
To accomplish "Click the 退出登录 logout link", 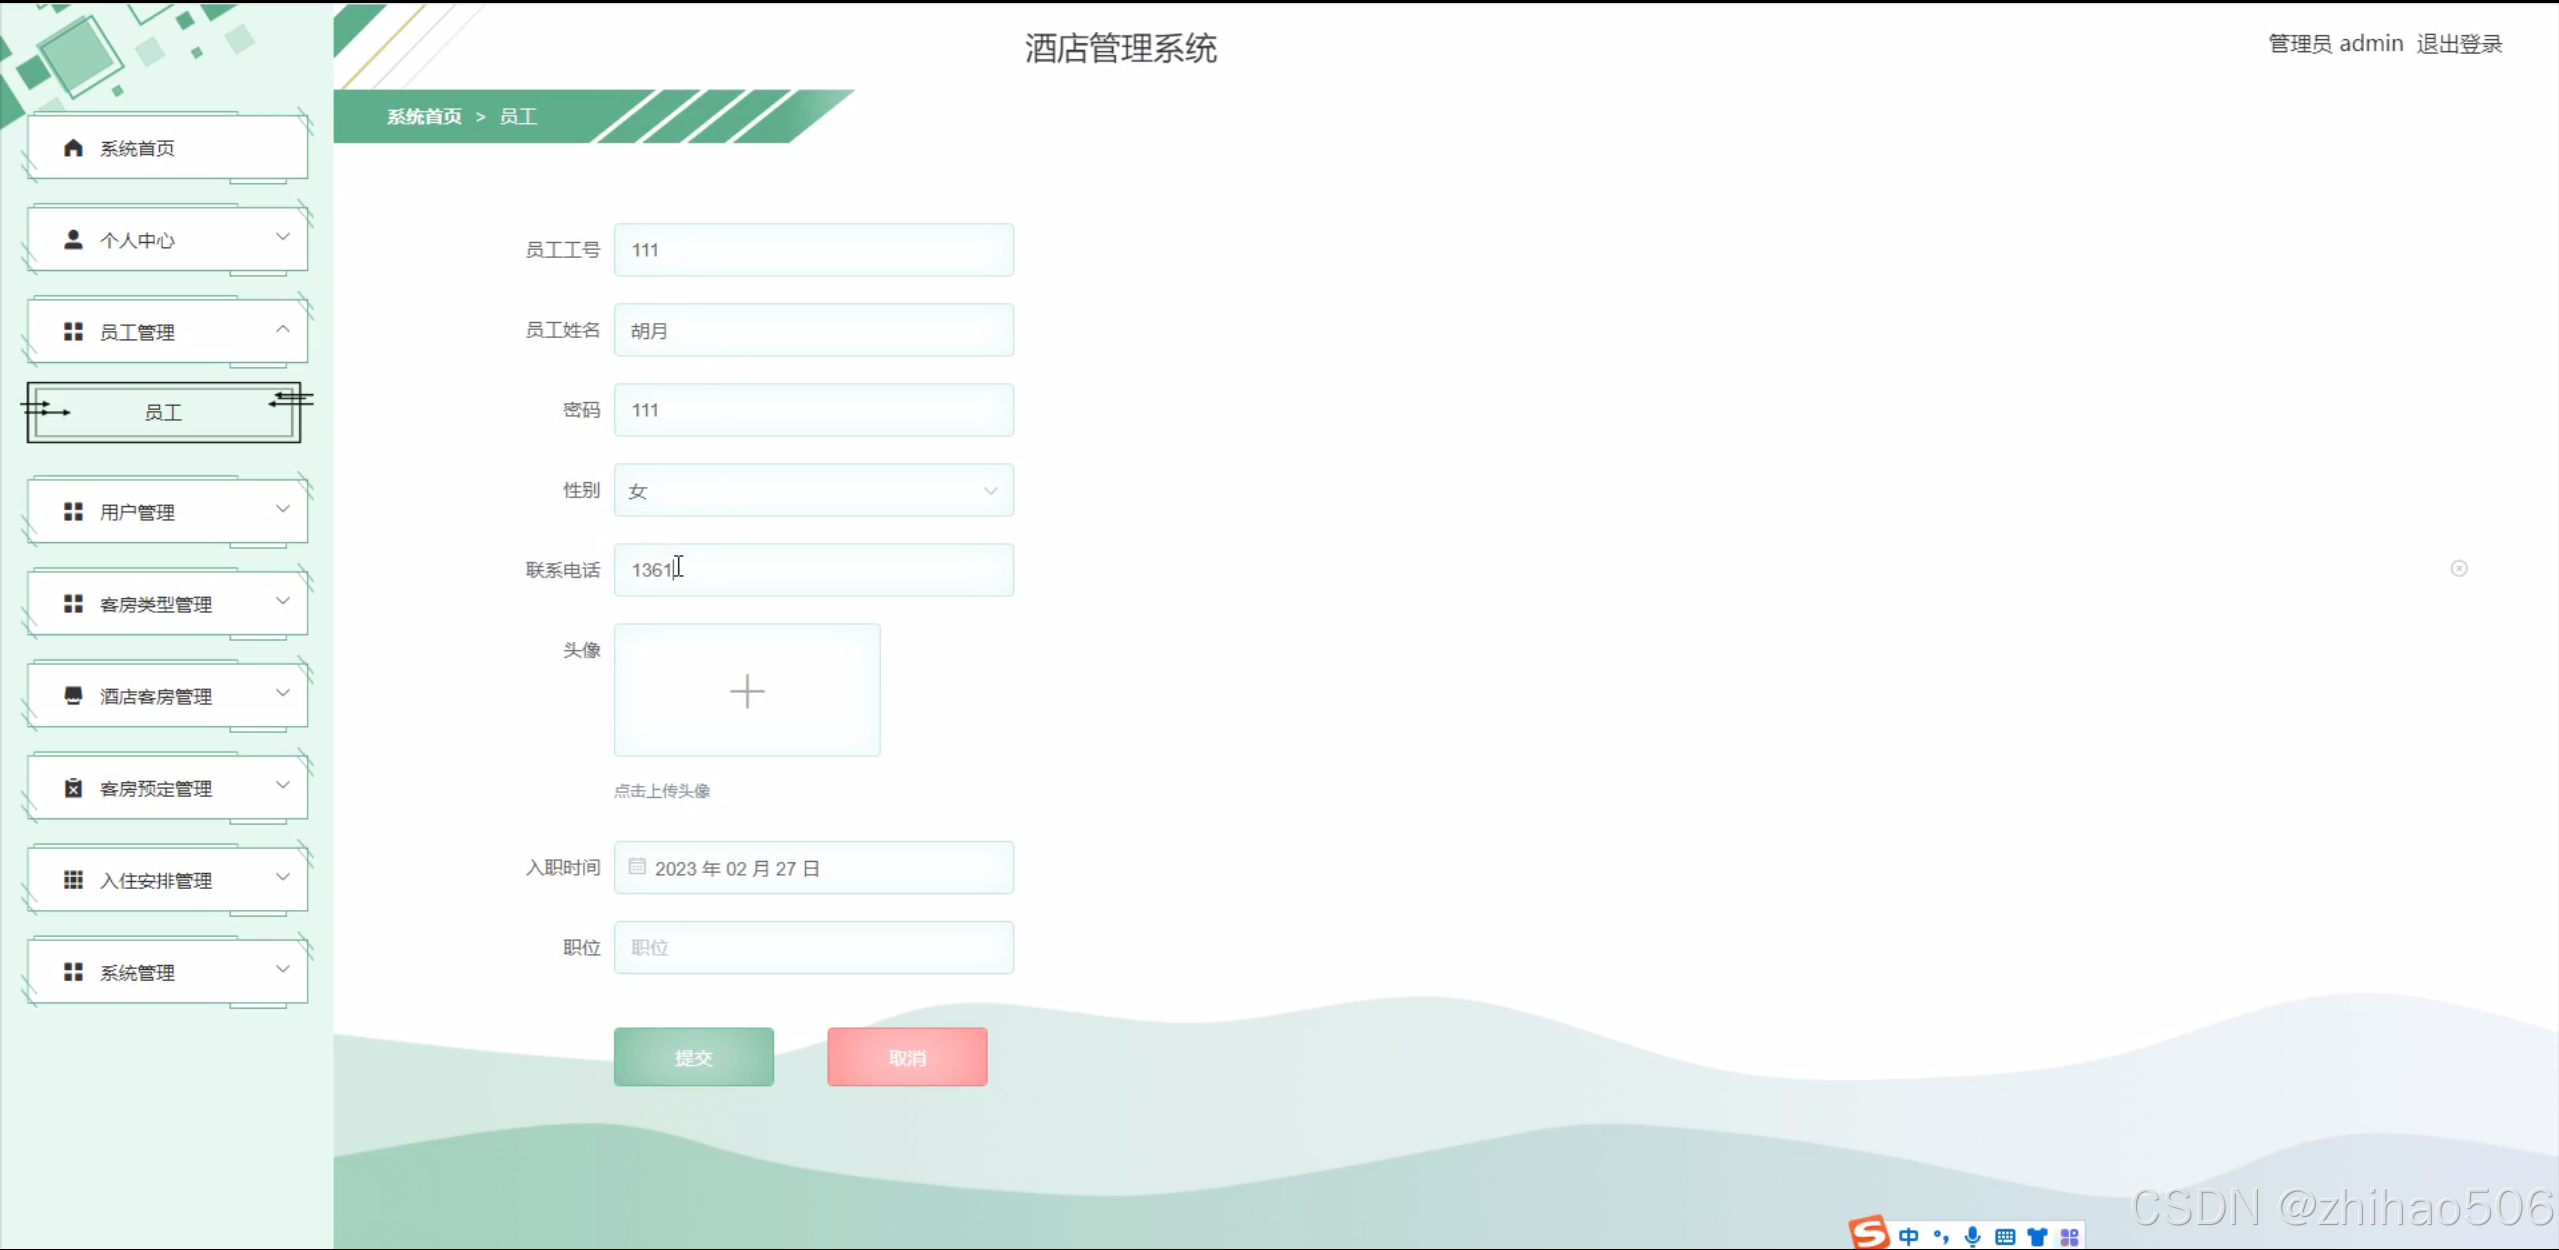I will [x=2459, y=44].
